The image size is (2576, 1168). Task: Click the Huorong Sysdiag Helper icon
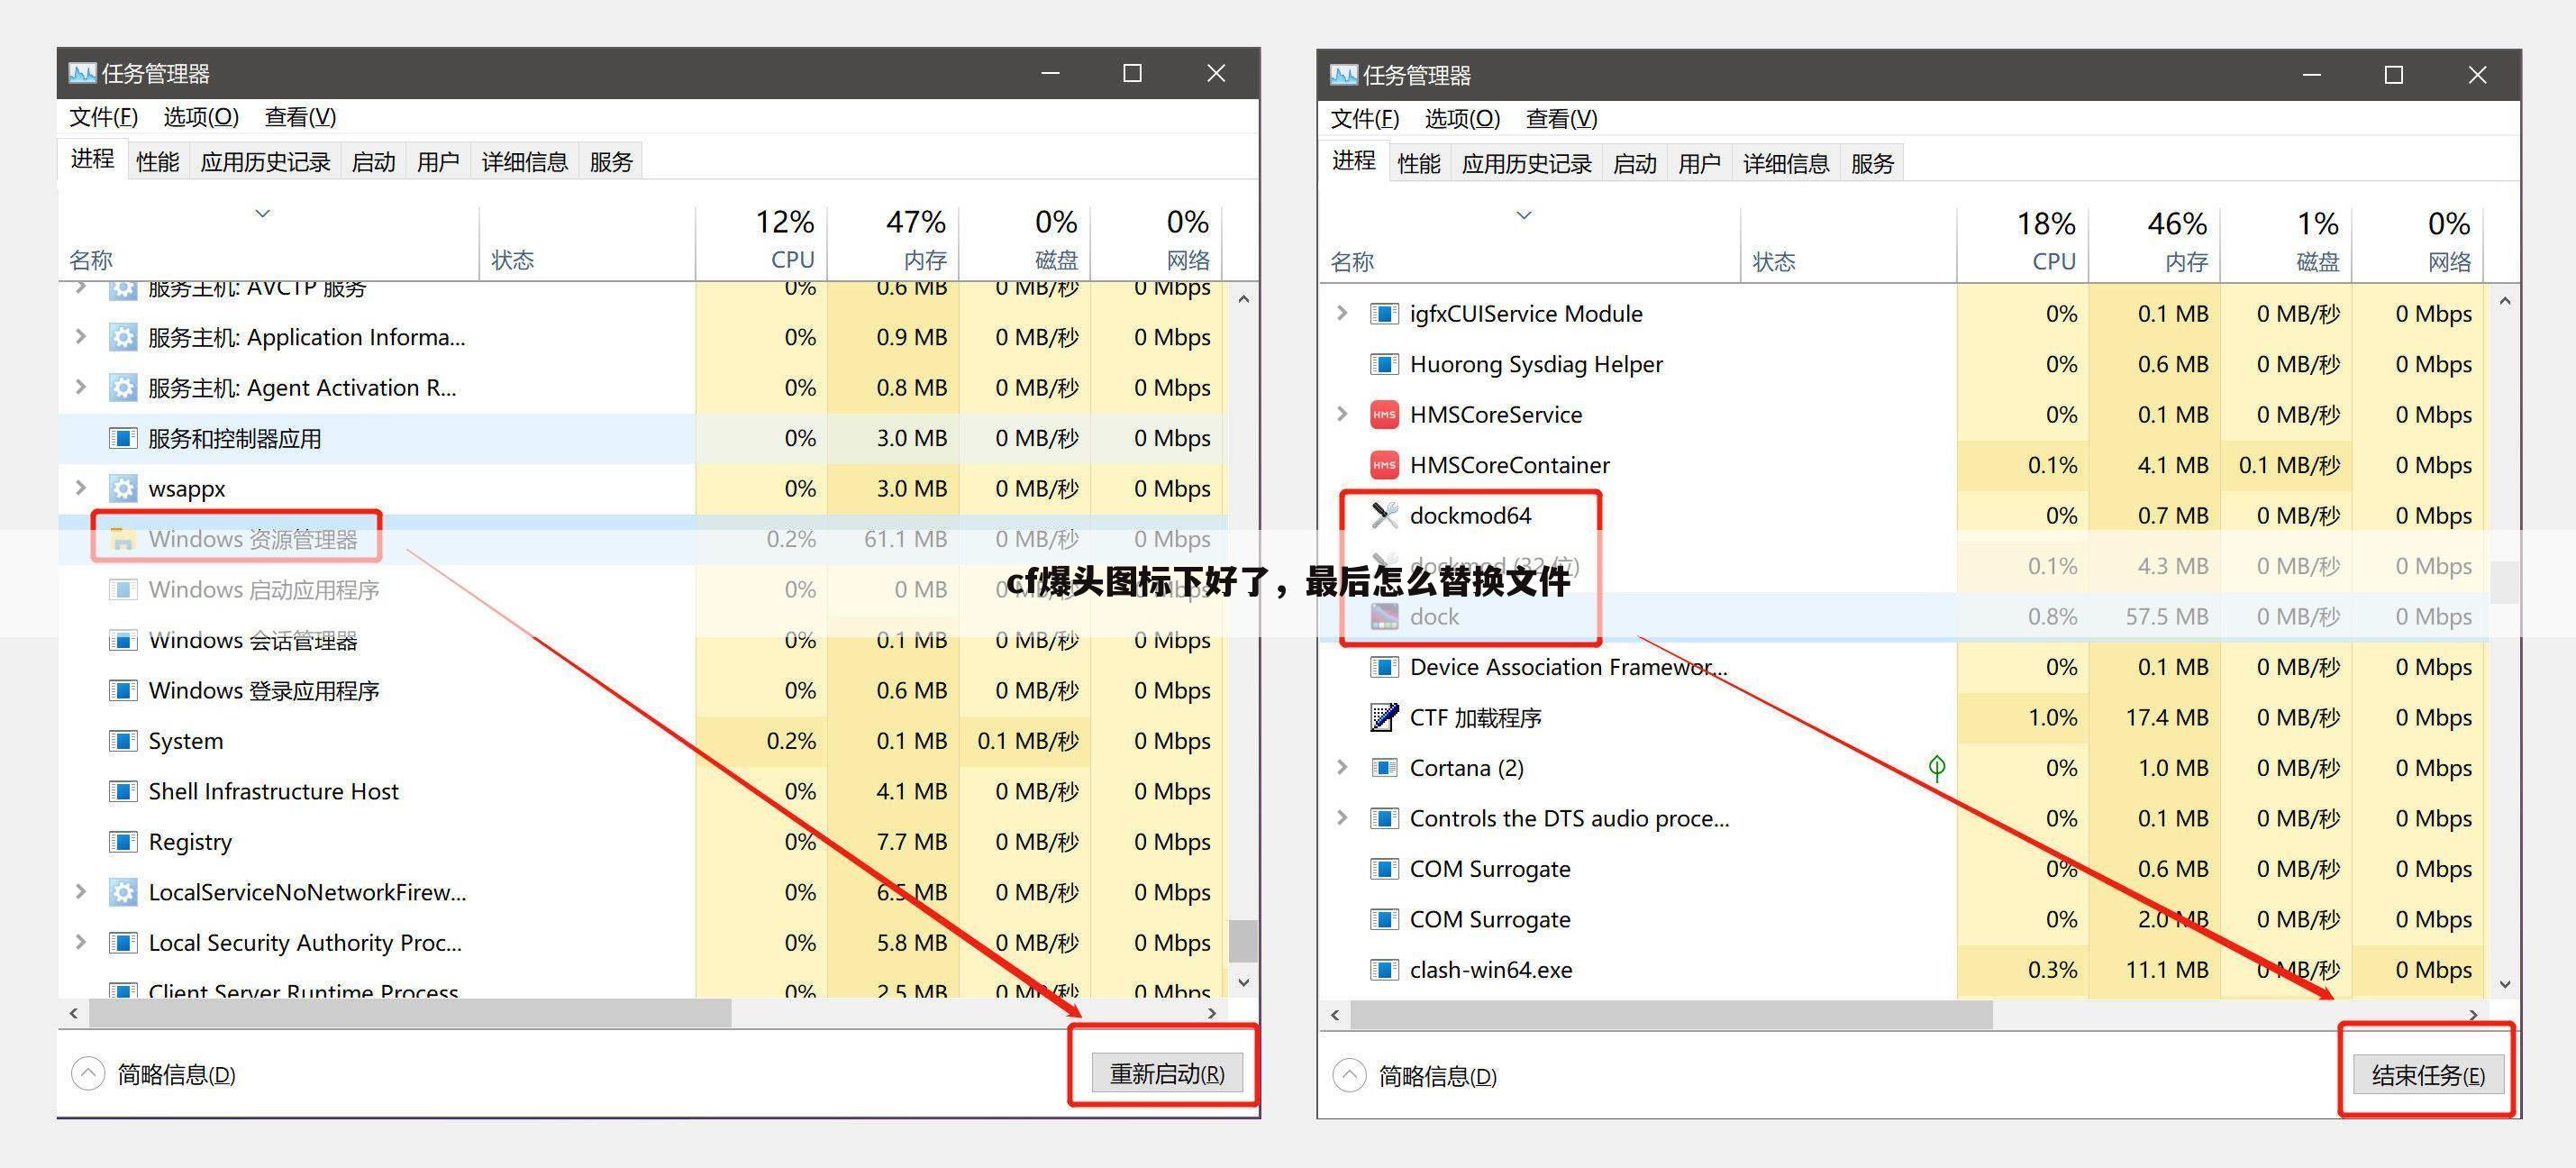[1383, 364]
